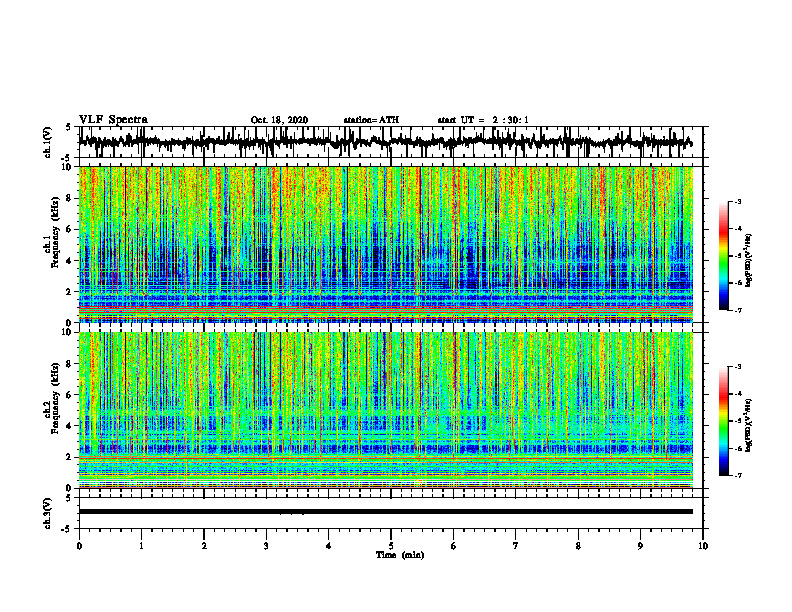Click time axis tick label "3"
This screenshot has width=792, height=612.
pos(266,546)
